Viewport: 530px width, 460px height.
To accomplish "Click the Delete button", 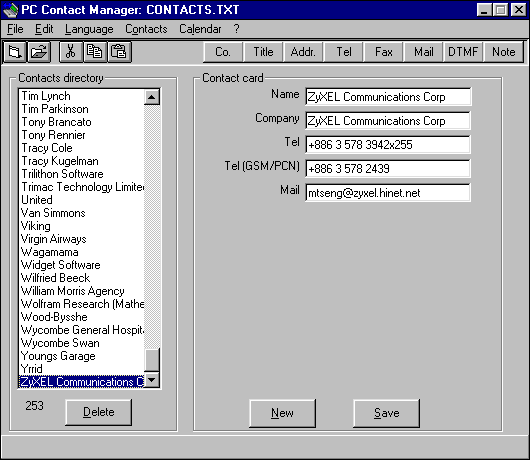I will 98,412.
